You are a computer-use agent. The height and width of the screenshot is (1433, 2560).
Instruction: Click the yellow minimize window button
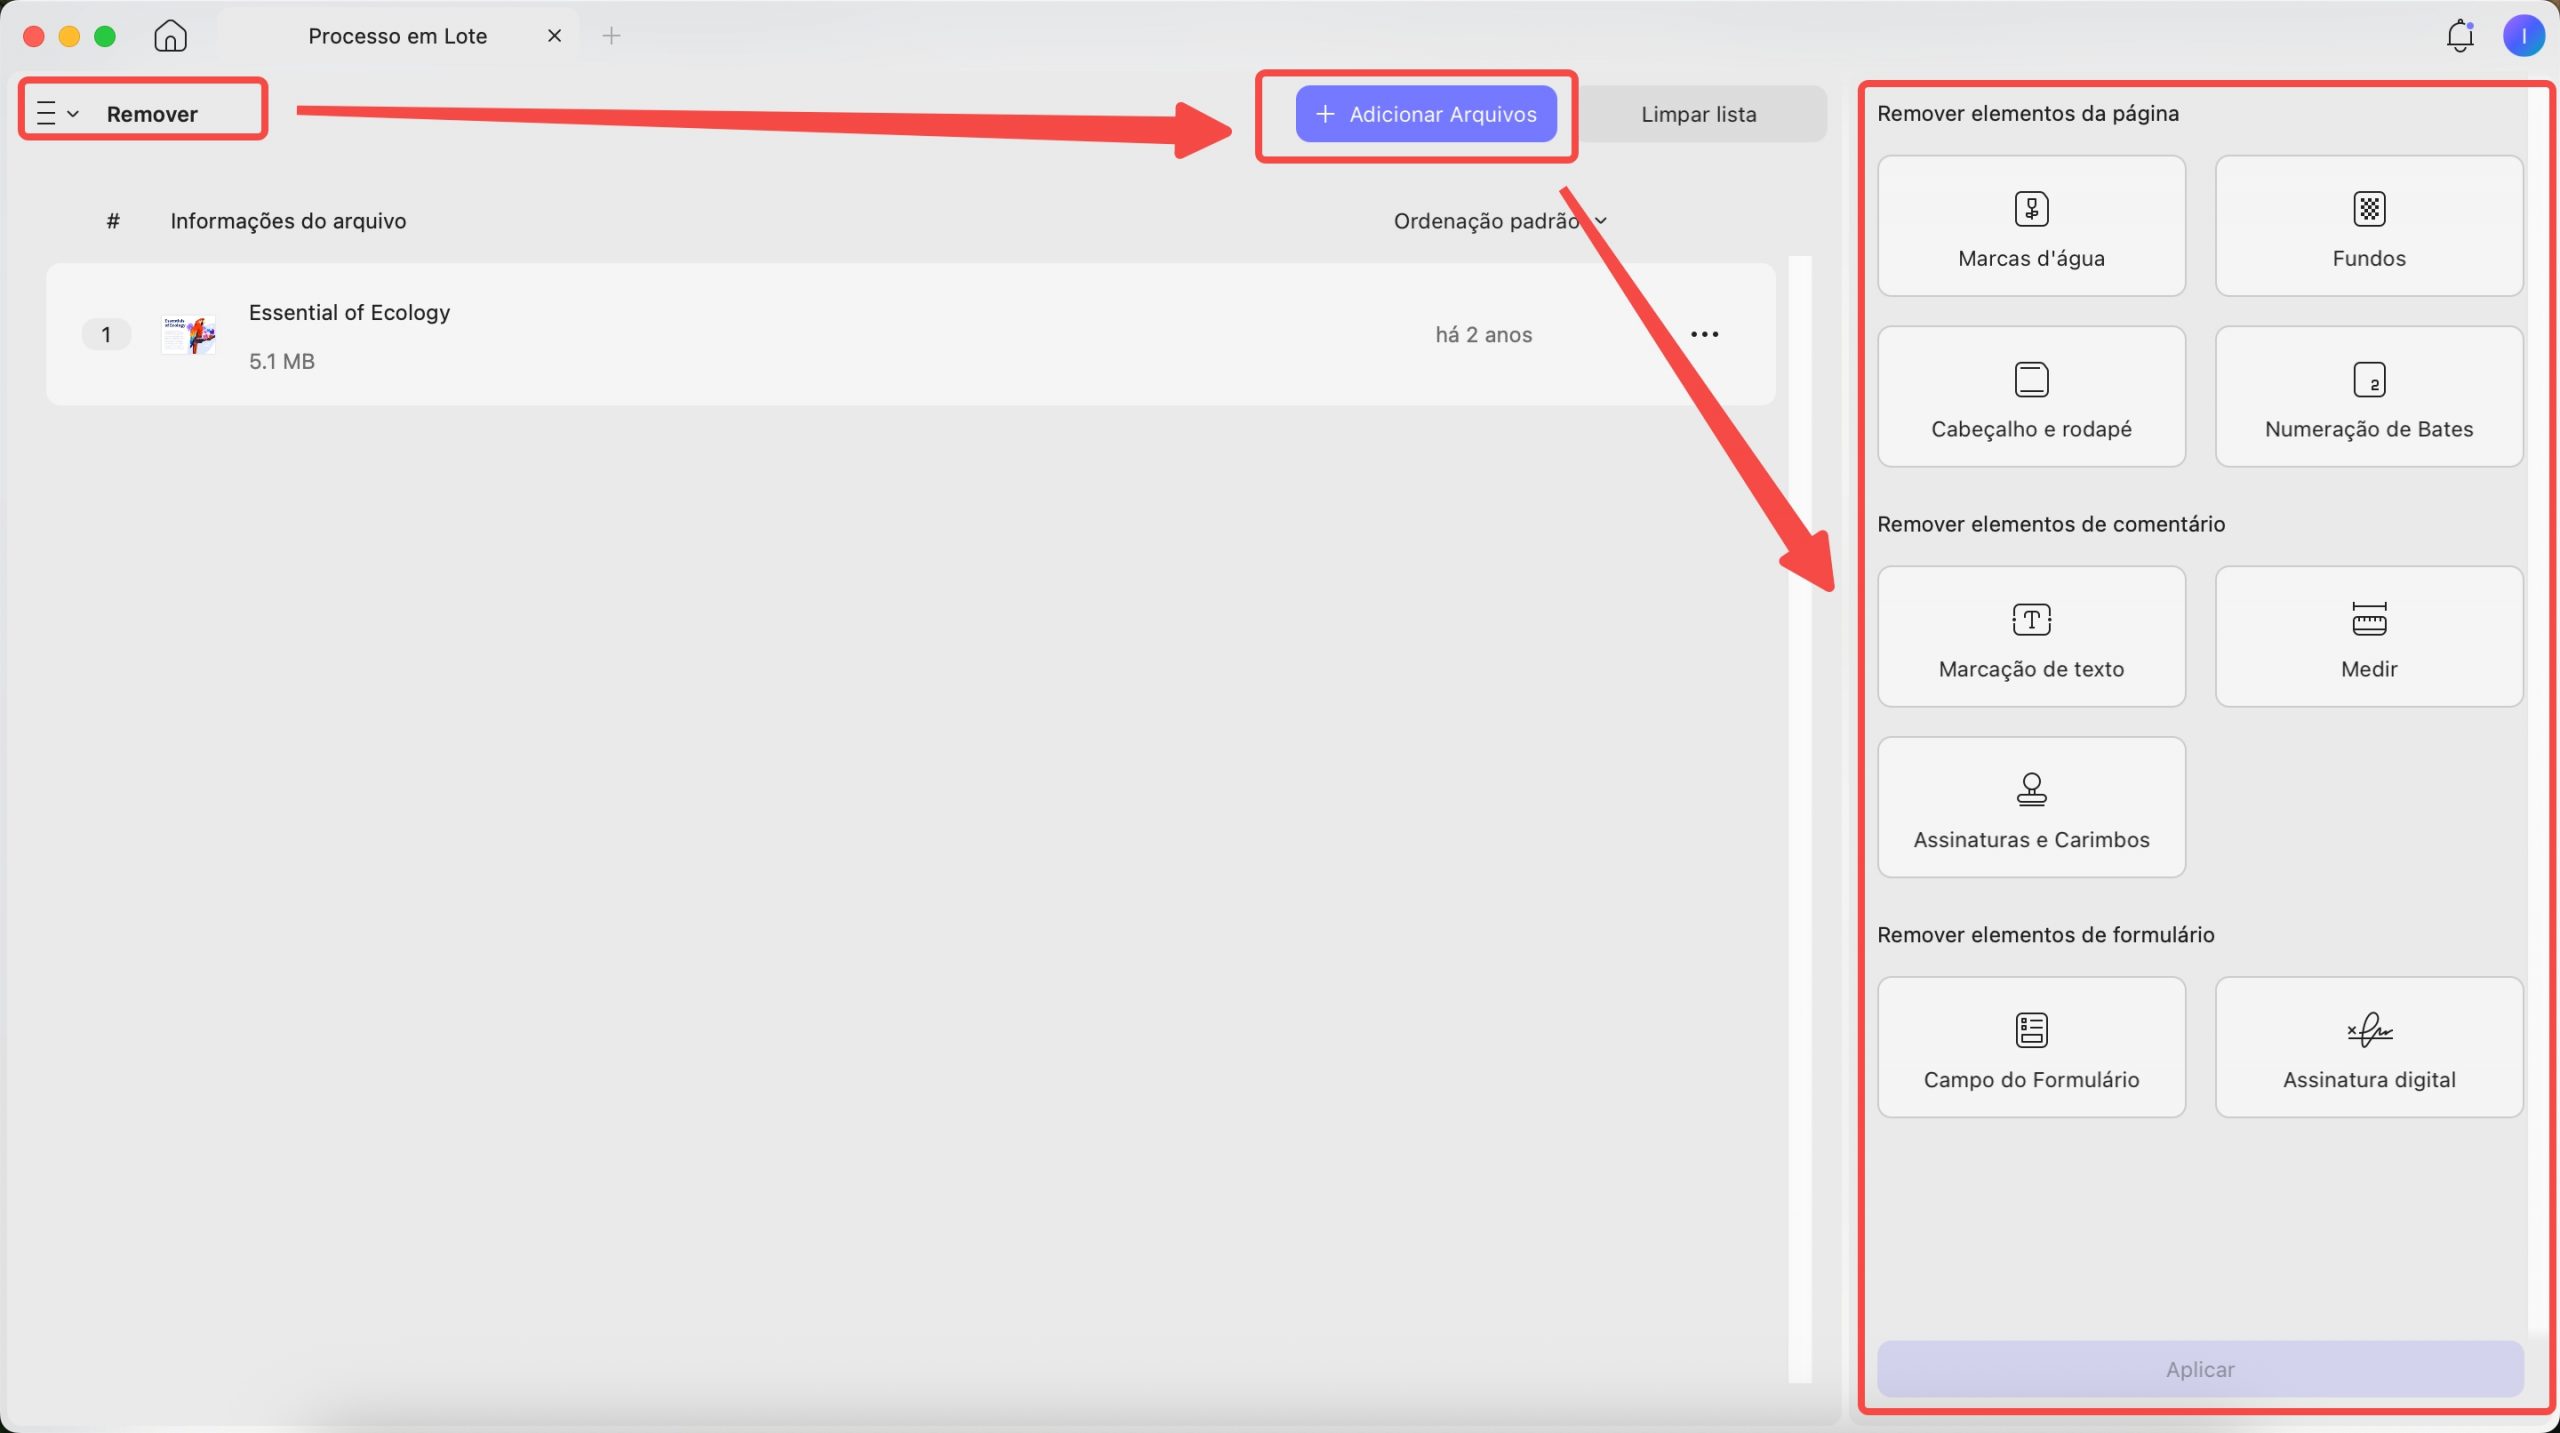click(69, 37)
